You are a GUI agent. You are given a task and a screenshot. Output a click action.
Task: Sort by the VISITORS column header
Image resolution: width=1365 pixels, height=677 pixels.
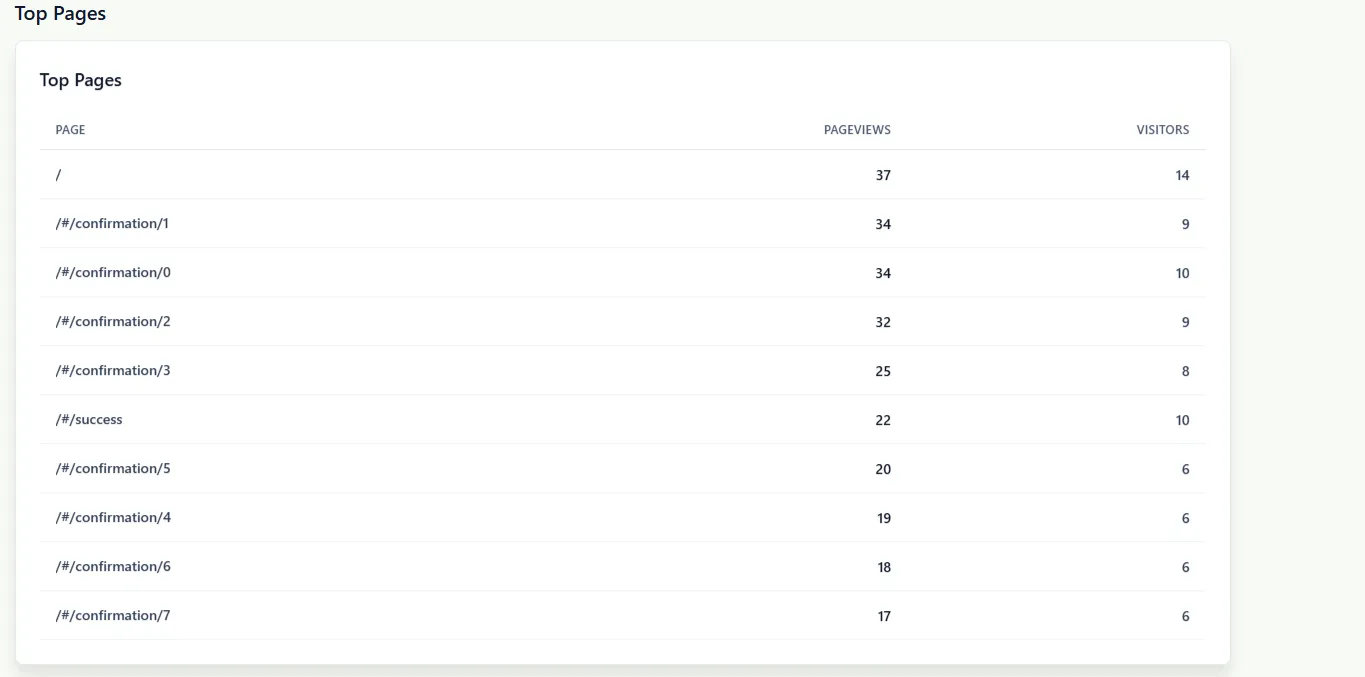[1162, 129]
